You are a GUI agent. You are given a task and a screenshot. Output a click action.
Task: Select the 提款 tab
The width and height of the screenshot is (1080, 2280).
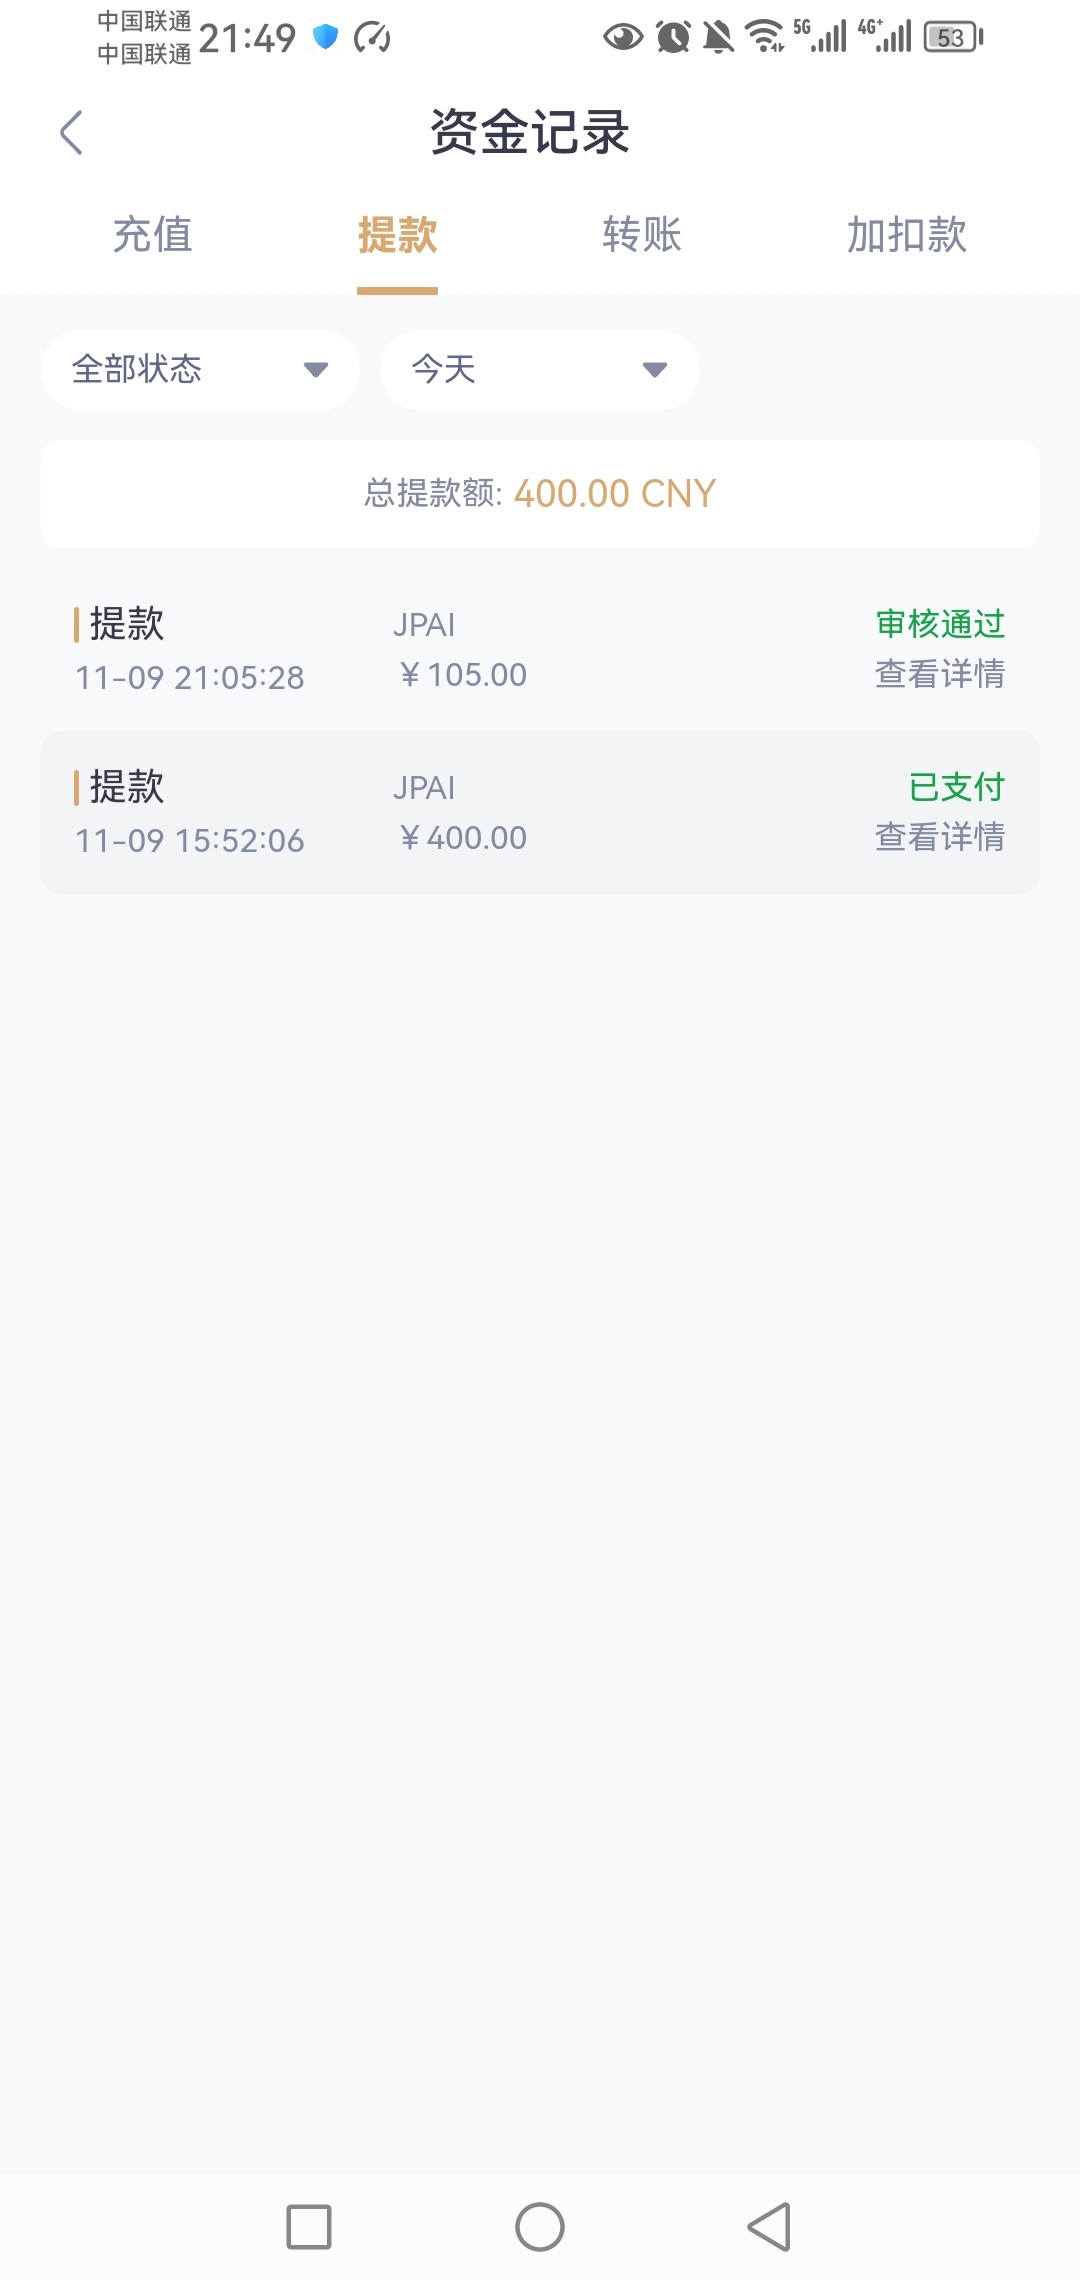pos(397,236)
